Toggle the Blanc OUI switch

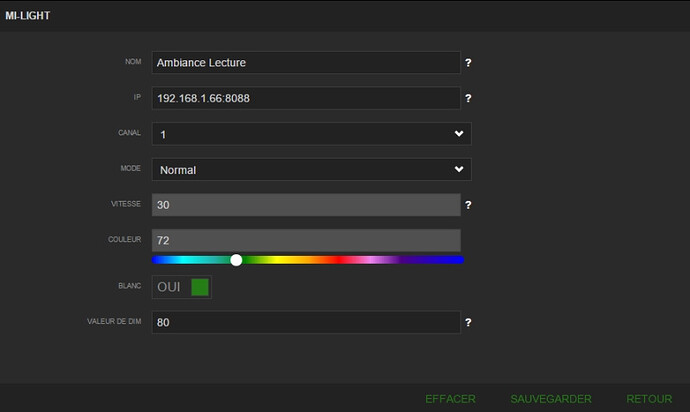point(182,287)
